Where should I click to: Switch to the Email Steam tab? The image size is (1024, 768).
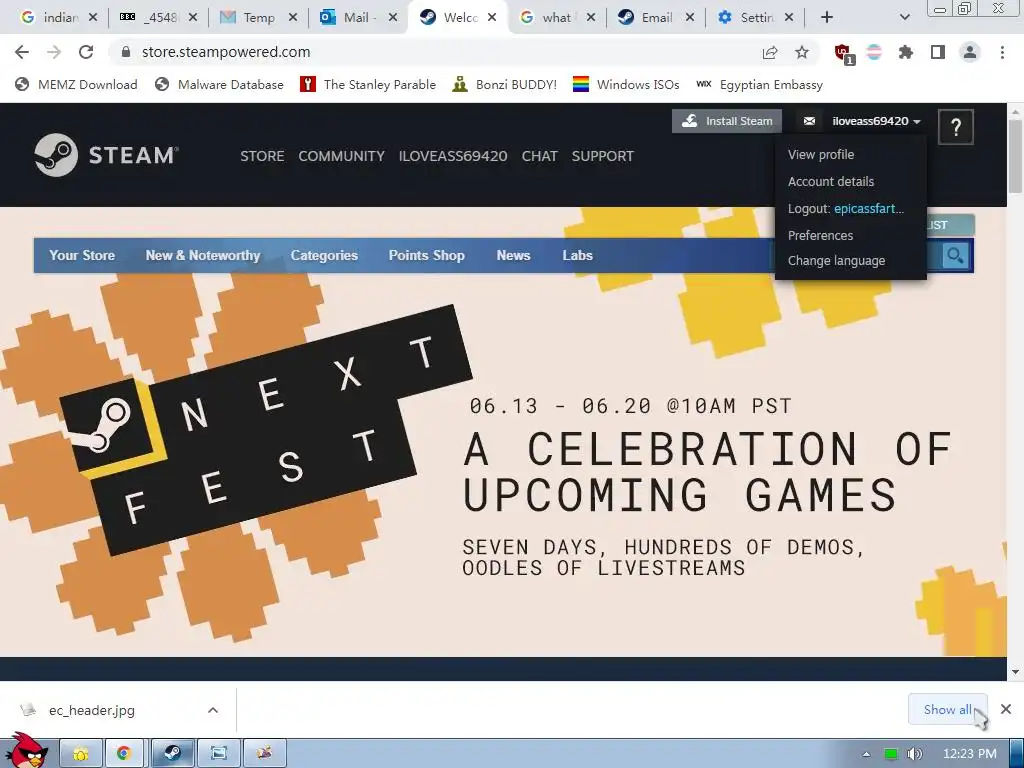click(656, 18)
